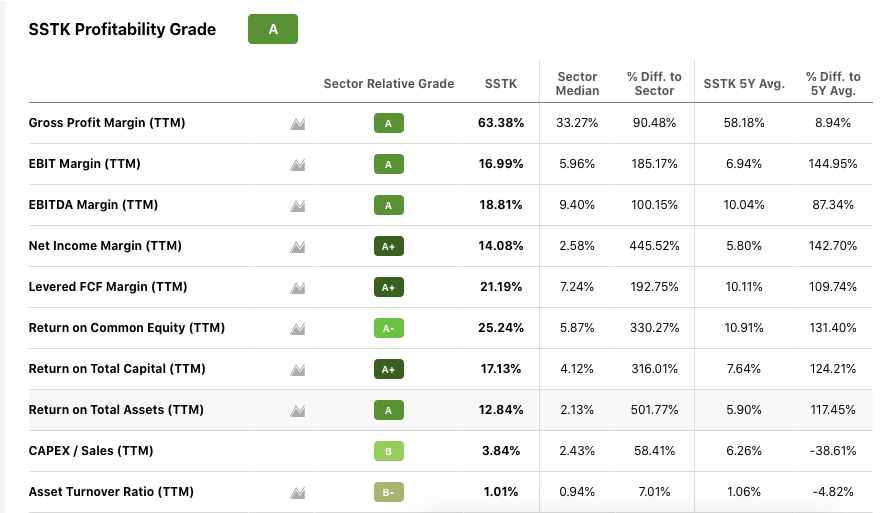
Task: View Return on Common Equity chart icon
Action: click(297, 328)
